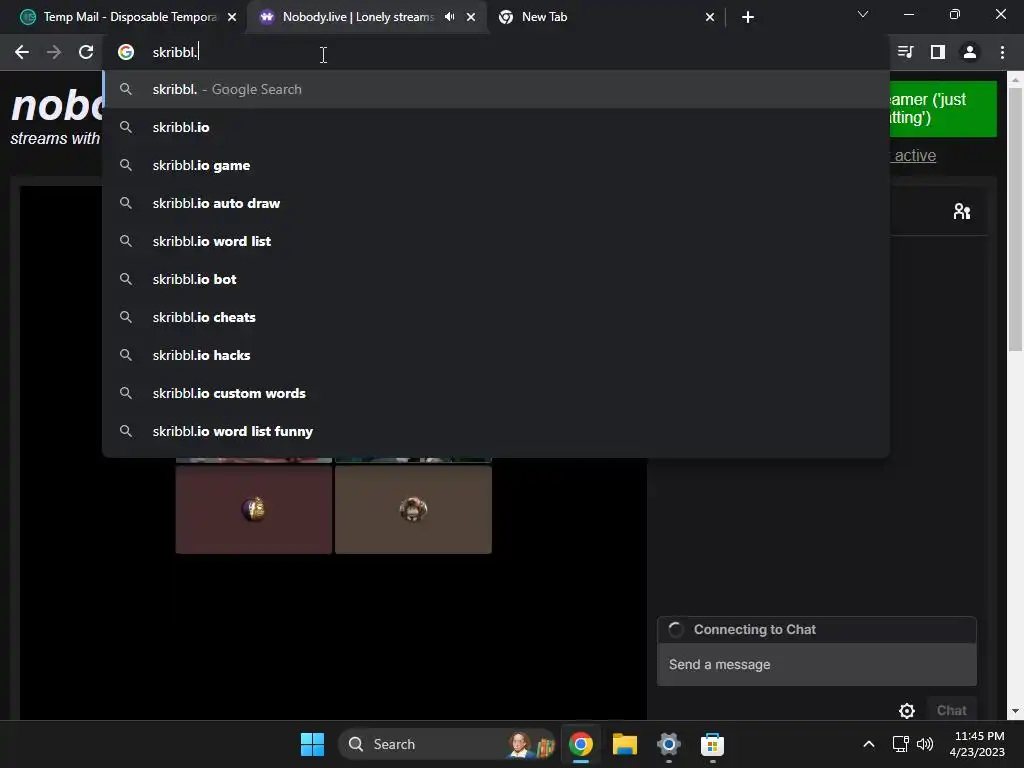1024x768 pixels.
Task: Select 'skribbl.io hacks' suggestion
Action: [x=496, y=355]
